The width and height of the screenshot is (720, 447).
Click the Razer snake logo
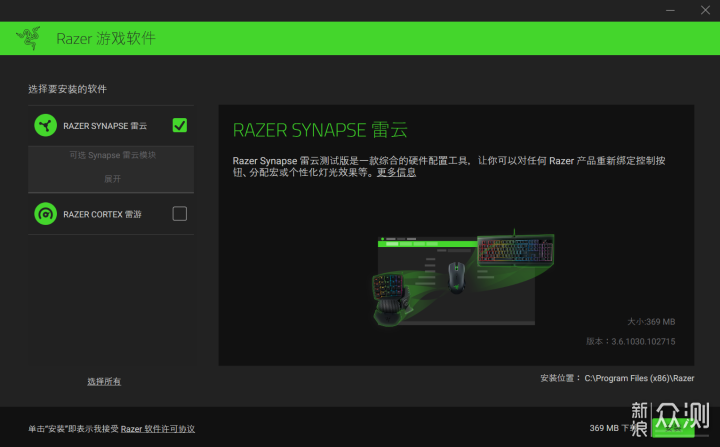coord(28,38)
